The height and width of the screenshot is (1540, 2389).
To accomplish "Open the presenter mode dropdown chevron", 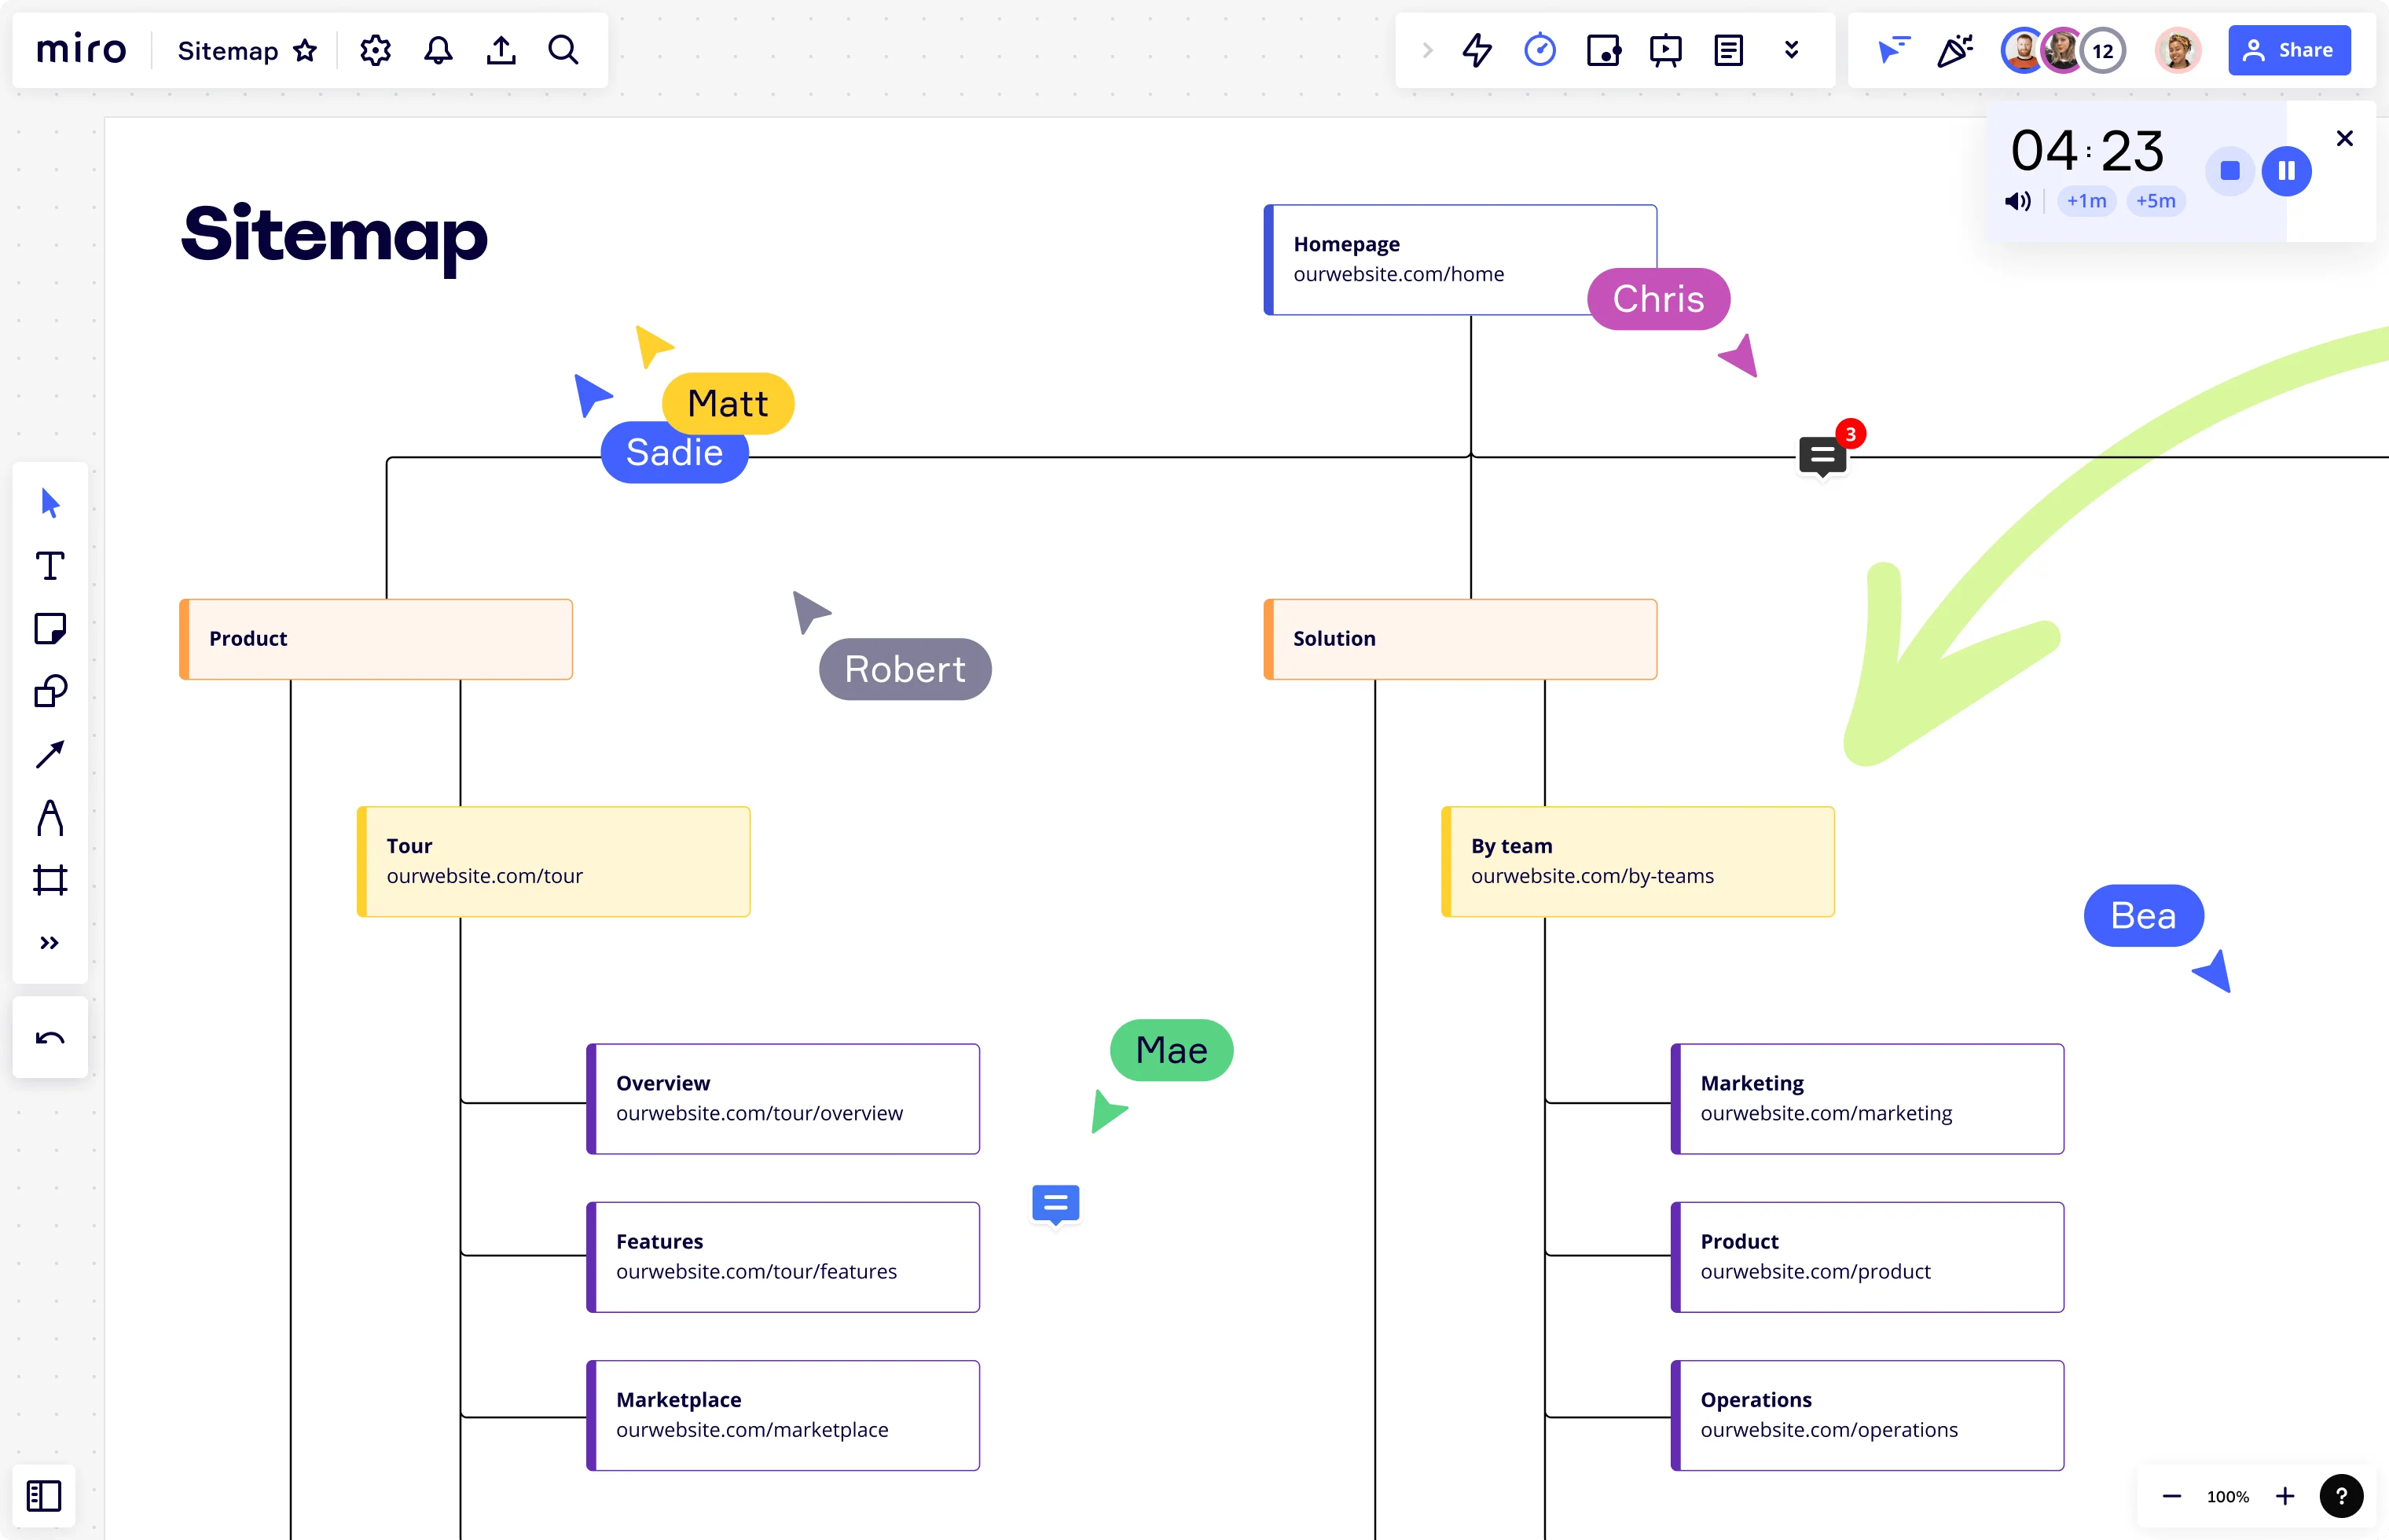I will tap(1792, 50).
